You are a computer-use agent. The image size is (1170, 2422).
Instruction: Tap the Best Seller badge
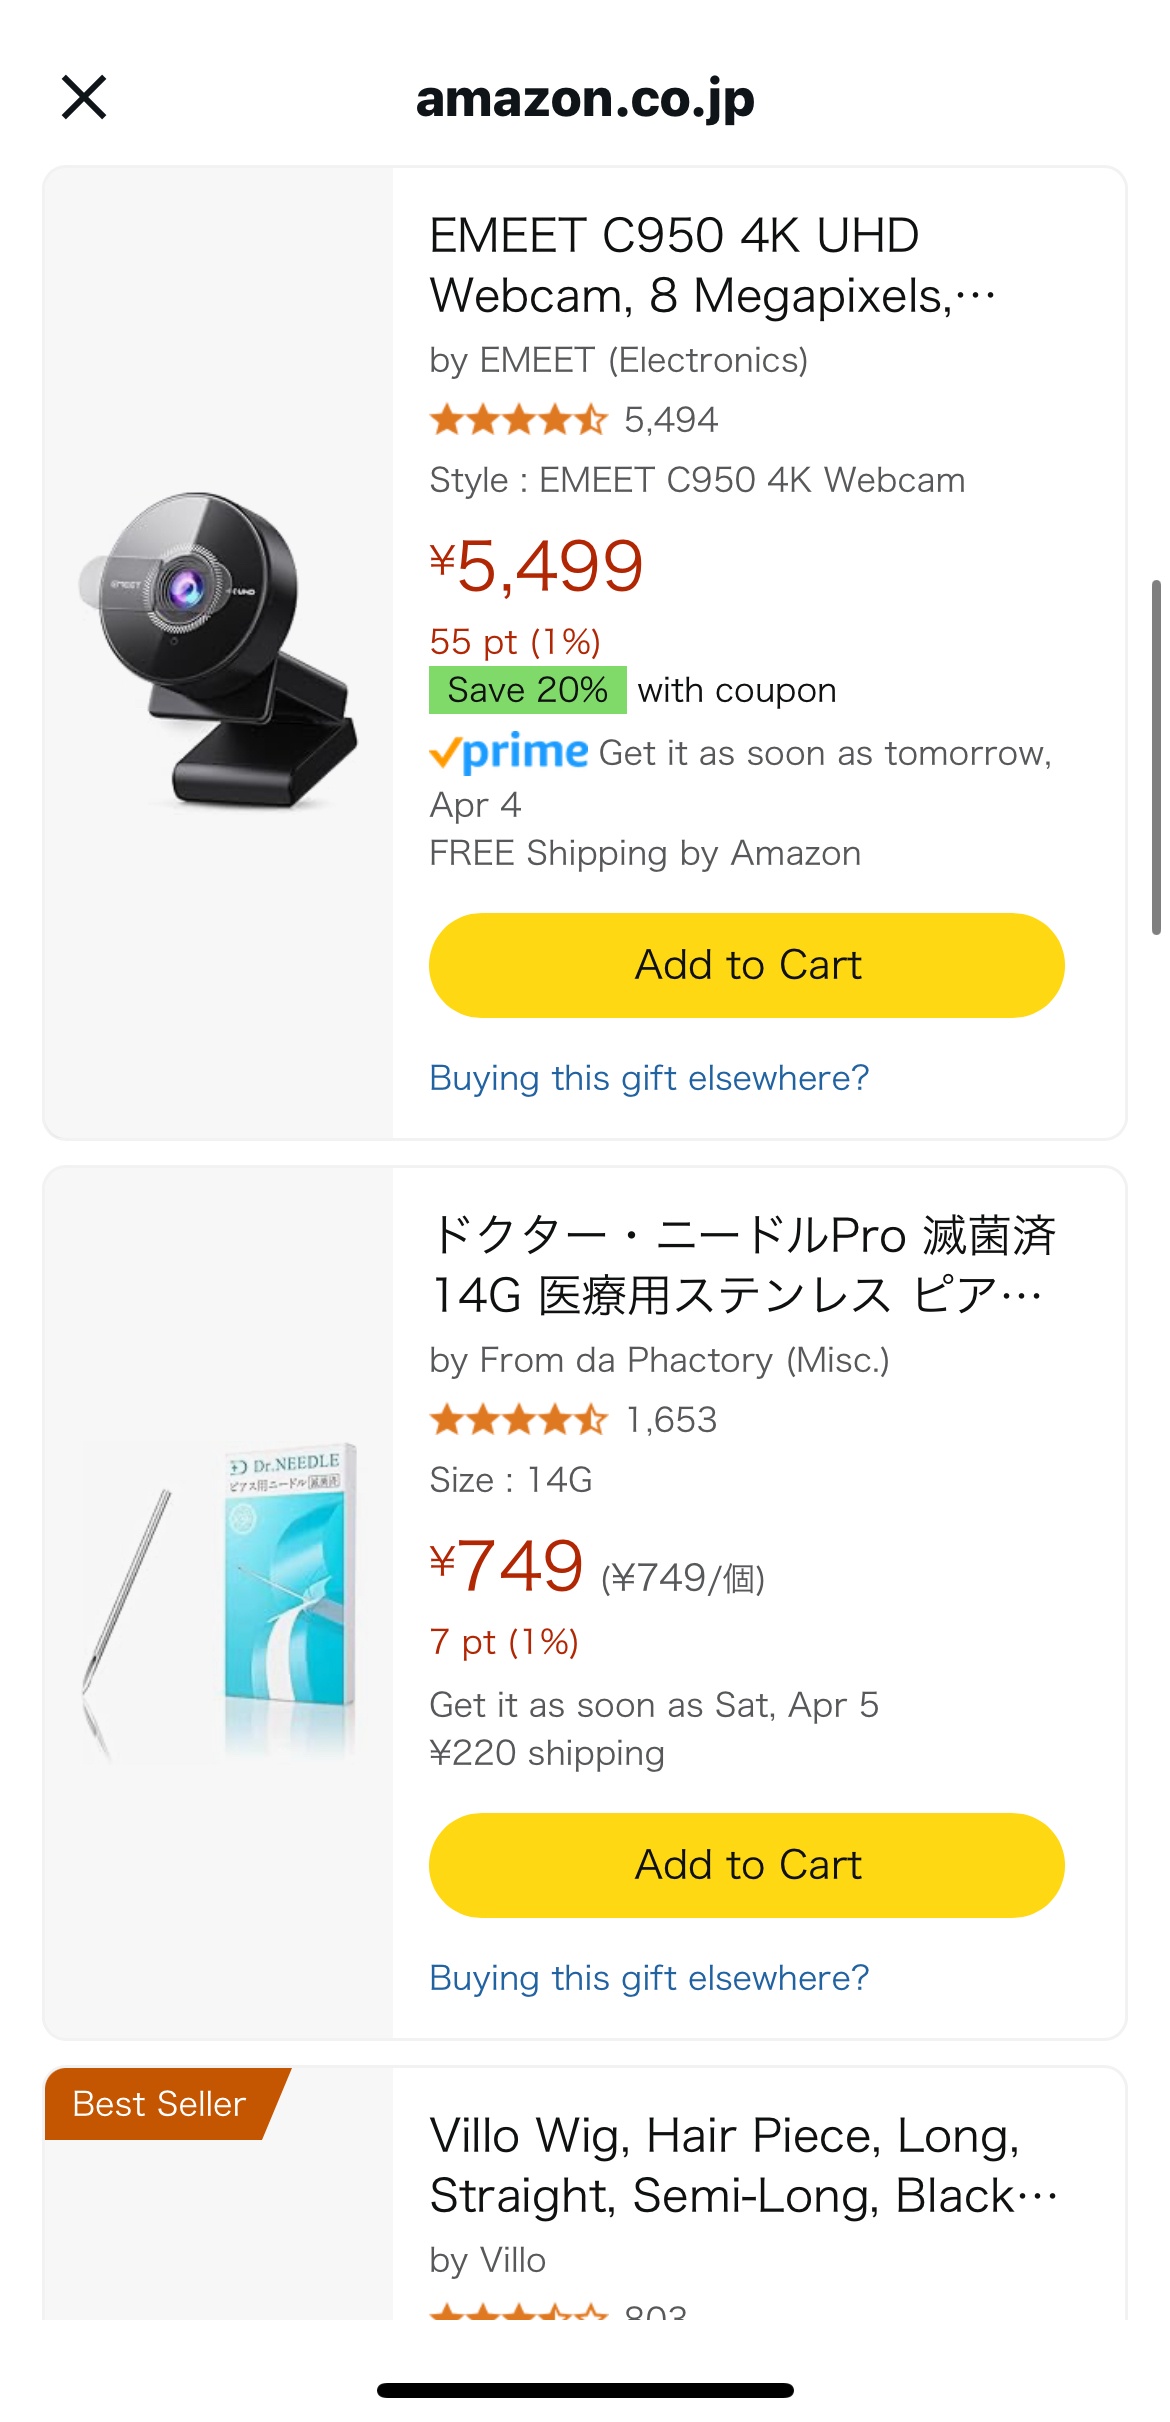[x=159, y=2104]
